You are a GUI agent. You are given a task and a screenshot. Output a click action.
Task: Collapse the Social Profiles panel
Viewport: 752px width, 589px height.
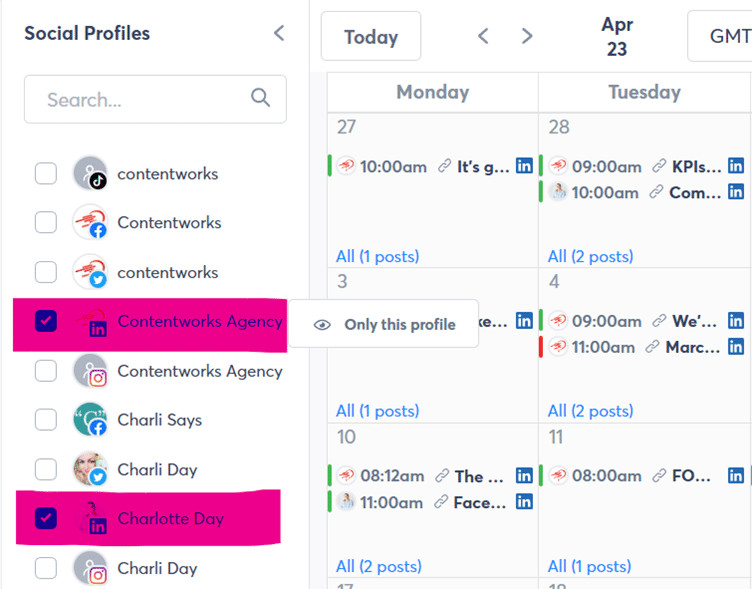click(279, 33)
